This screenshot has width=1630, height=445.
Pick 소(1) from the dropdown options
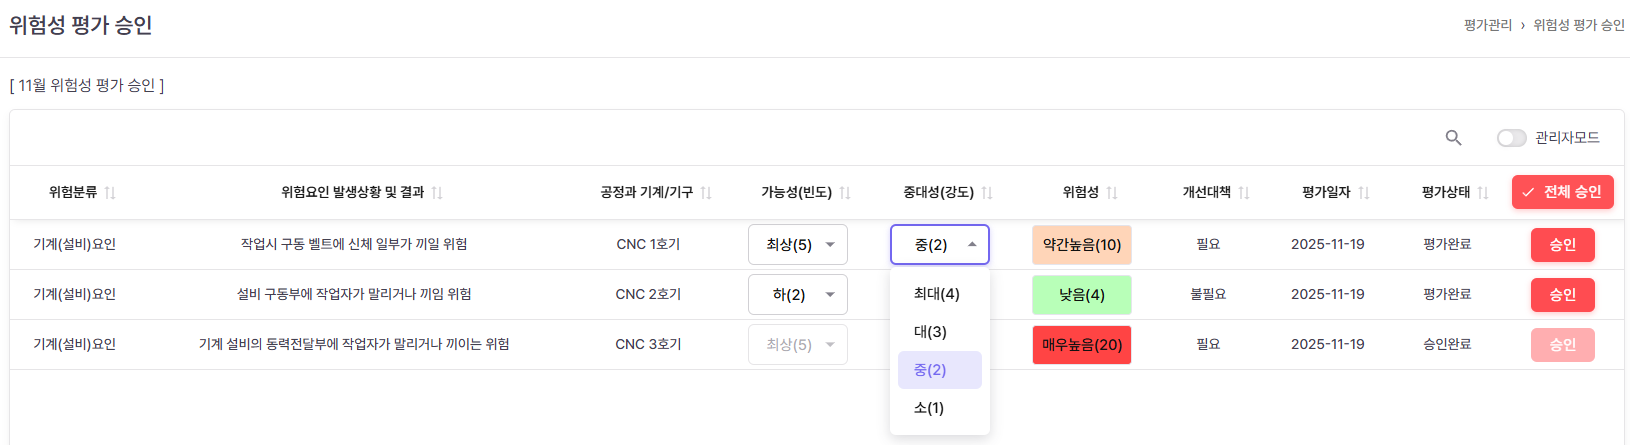tap(929, 408)
